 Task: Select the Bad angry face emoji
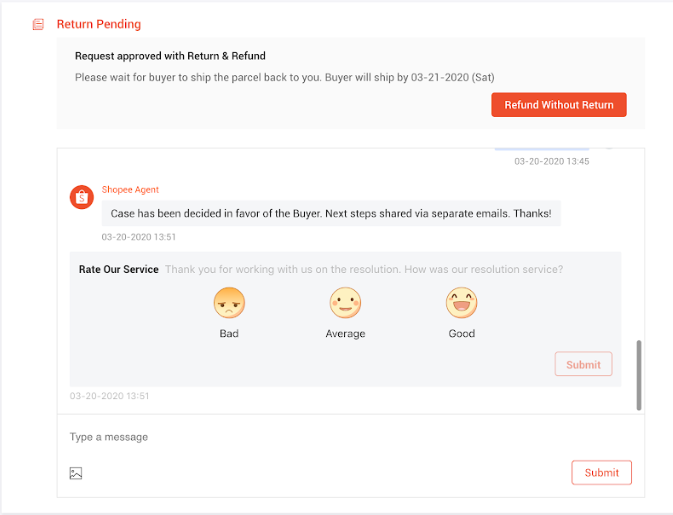click(x=229, y=303)
